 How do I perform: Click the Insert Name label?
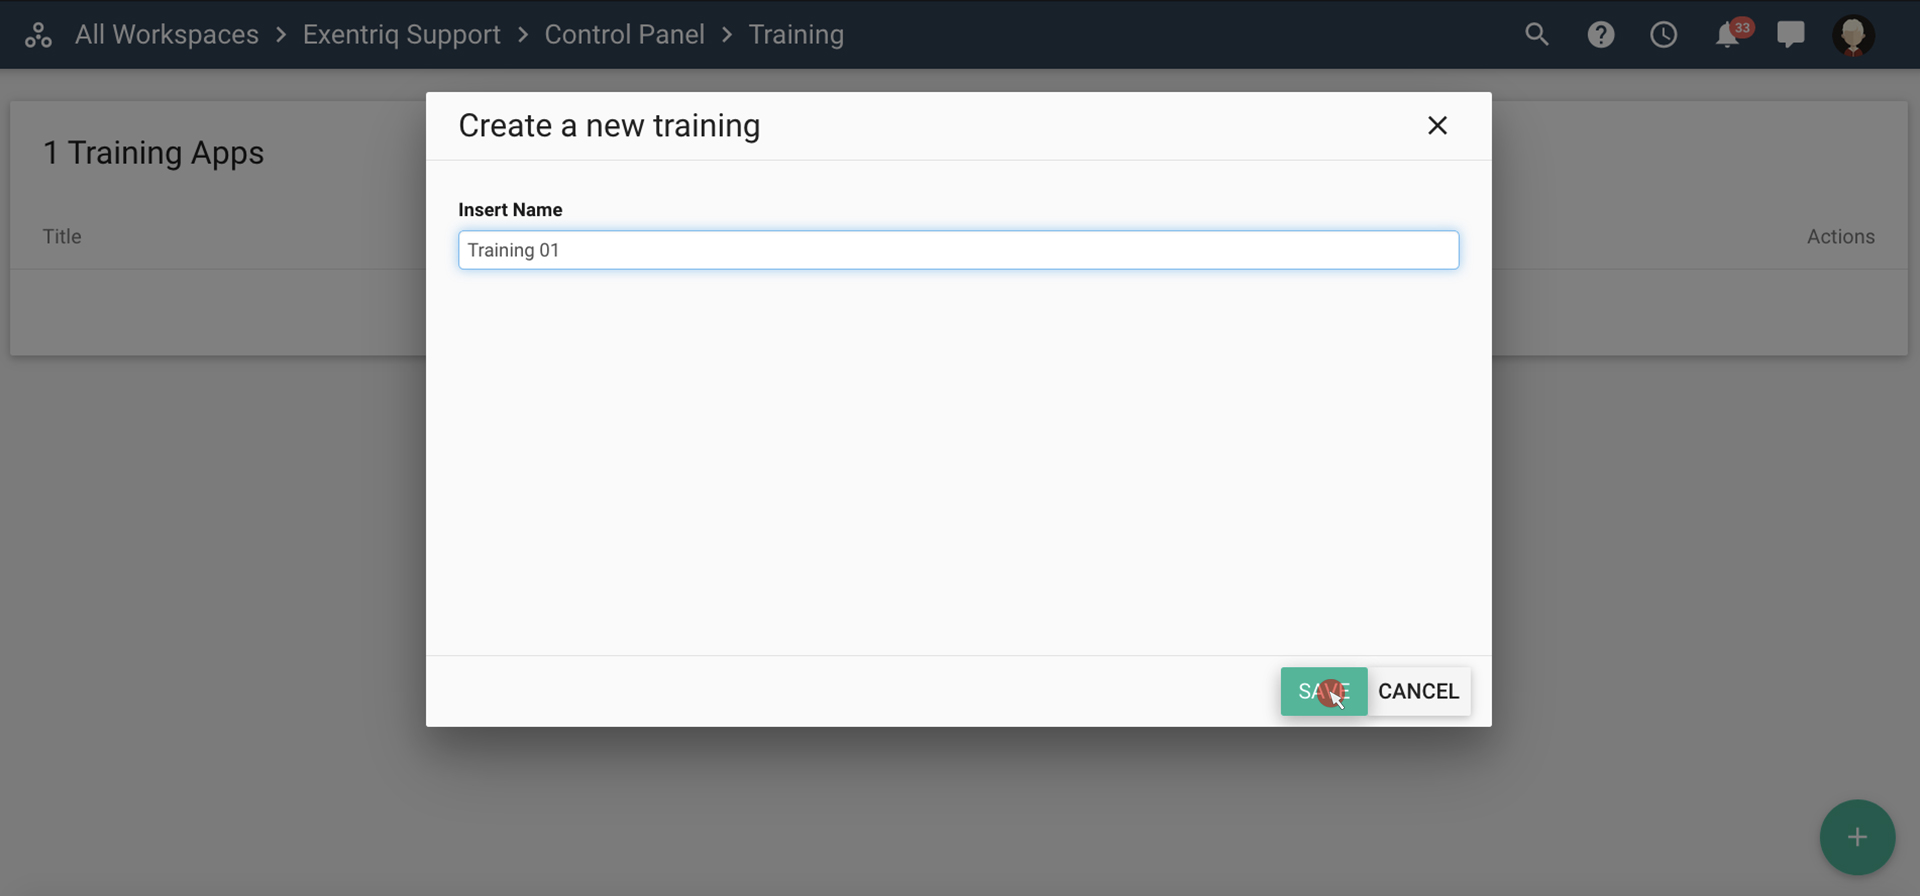tap(510, 210)
